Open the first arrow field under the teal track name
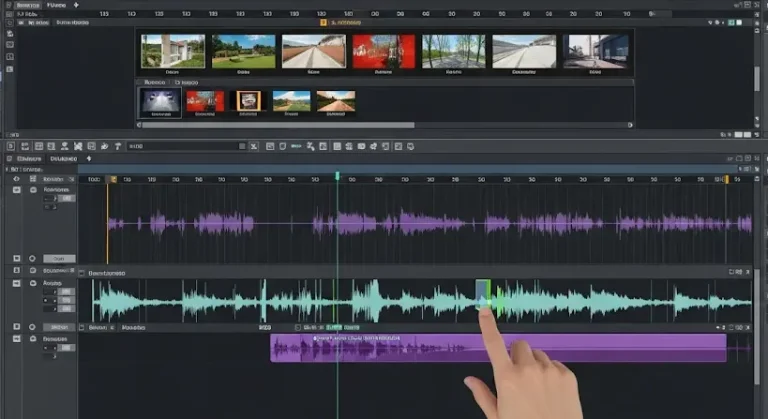 (50, 292)
